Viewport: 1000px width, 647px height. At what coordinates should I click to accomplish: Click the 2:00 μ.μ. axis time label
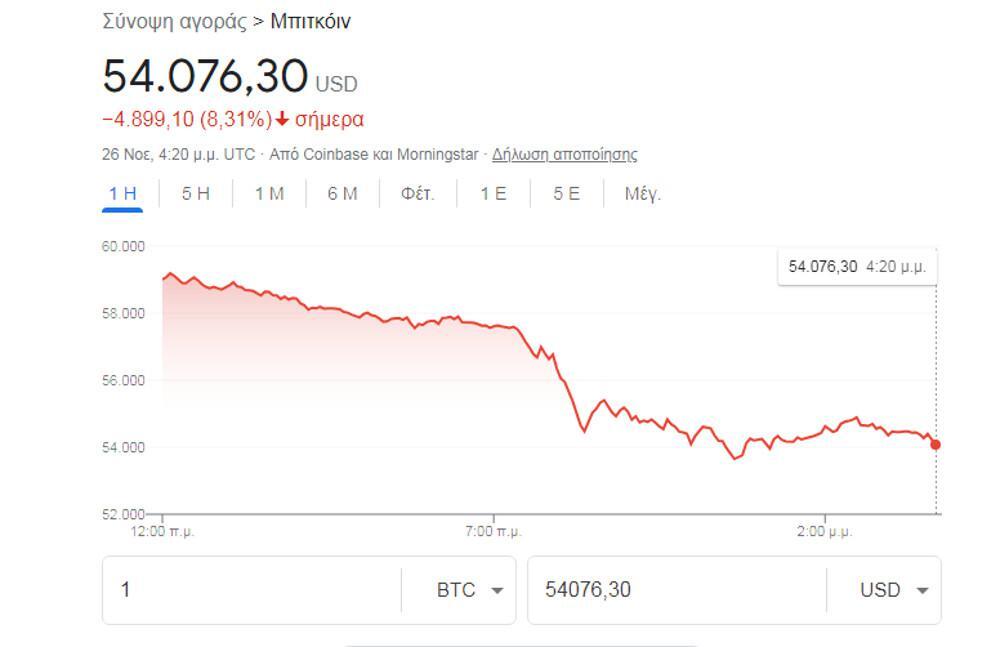click(x=825, y=531)
